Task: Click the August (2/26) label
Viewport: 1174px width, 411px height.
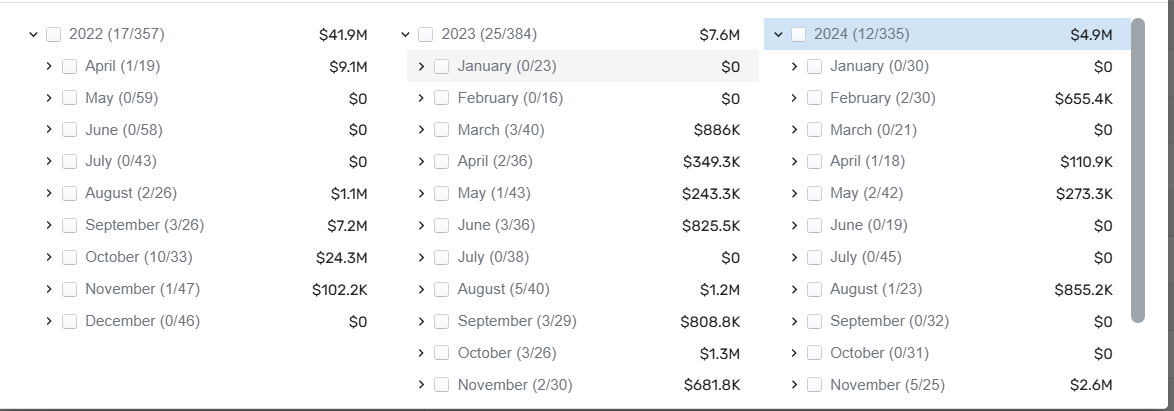Action: [x=131, y=193]
